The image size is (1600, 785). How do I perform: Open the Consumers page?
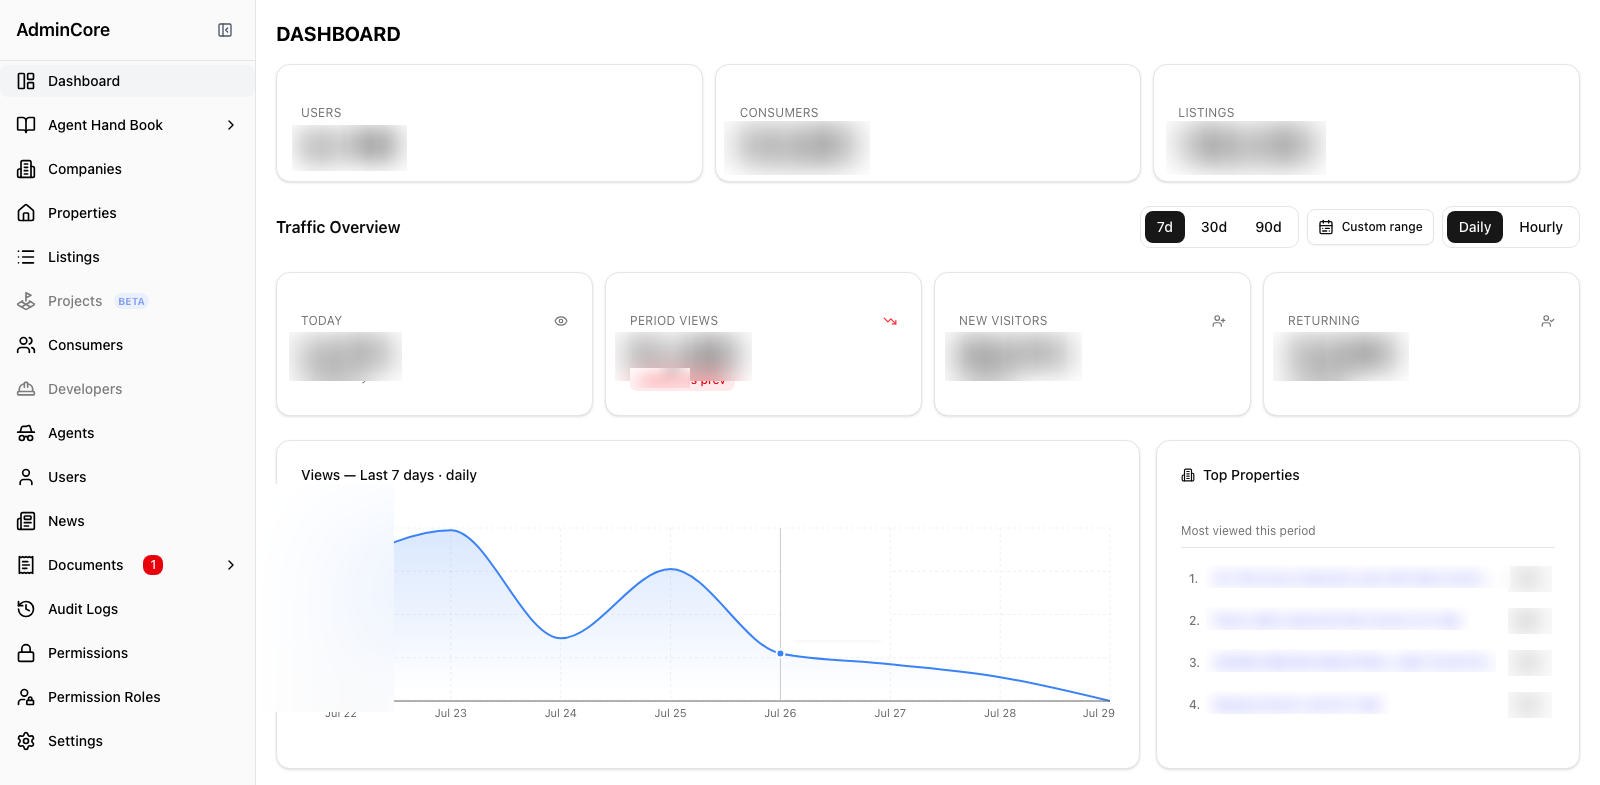pos(127,345)
